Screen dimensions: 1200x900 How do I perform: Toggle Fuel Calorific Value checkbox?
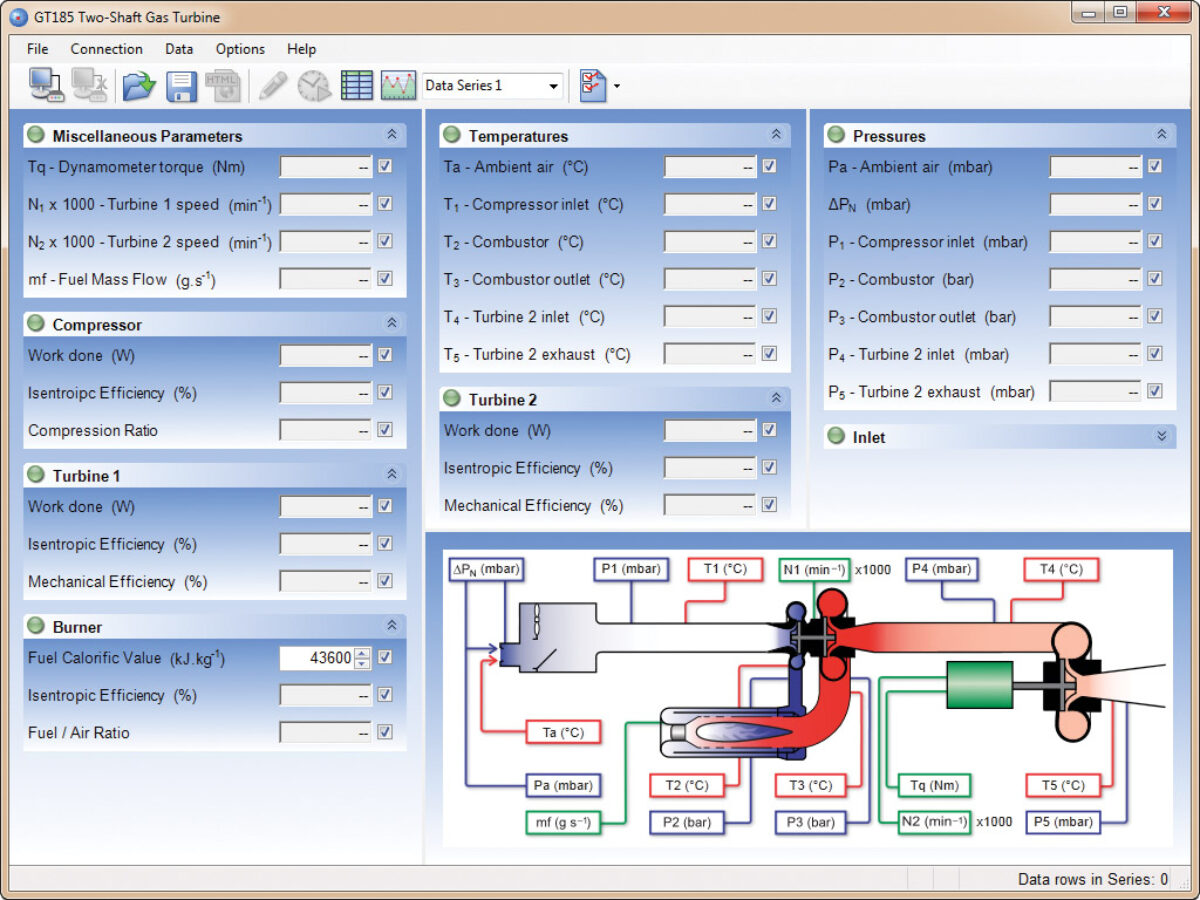point(385,657)
